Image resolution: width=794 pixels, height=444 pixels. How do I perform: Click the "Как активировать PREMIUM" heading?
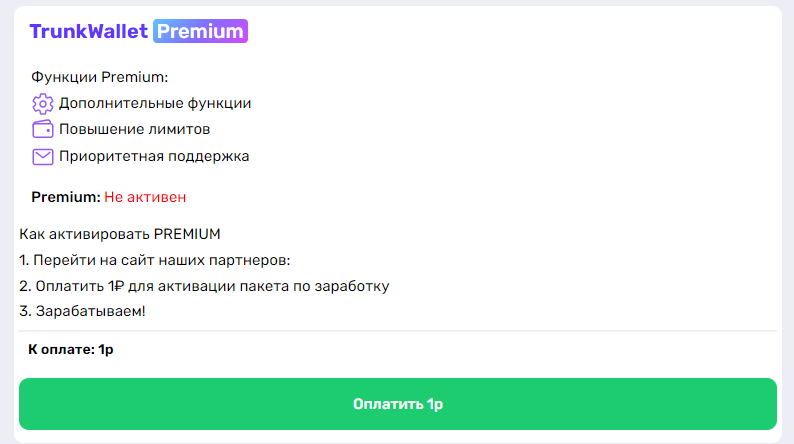point(119,235)
